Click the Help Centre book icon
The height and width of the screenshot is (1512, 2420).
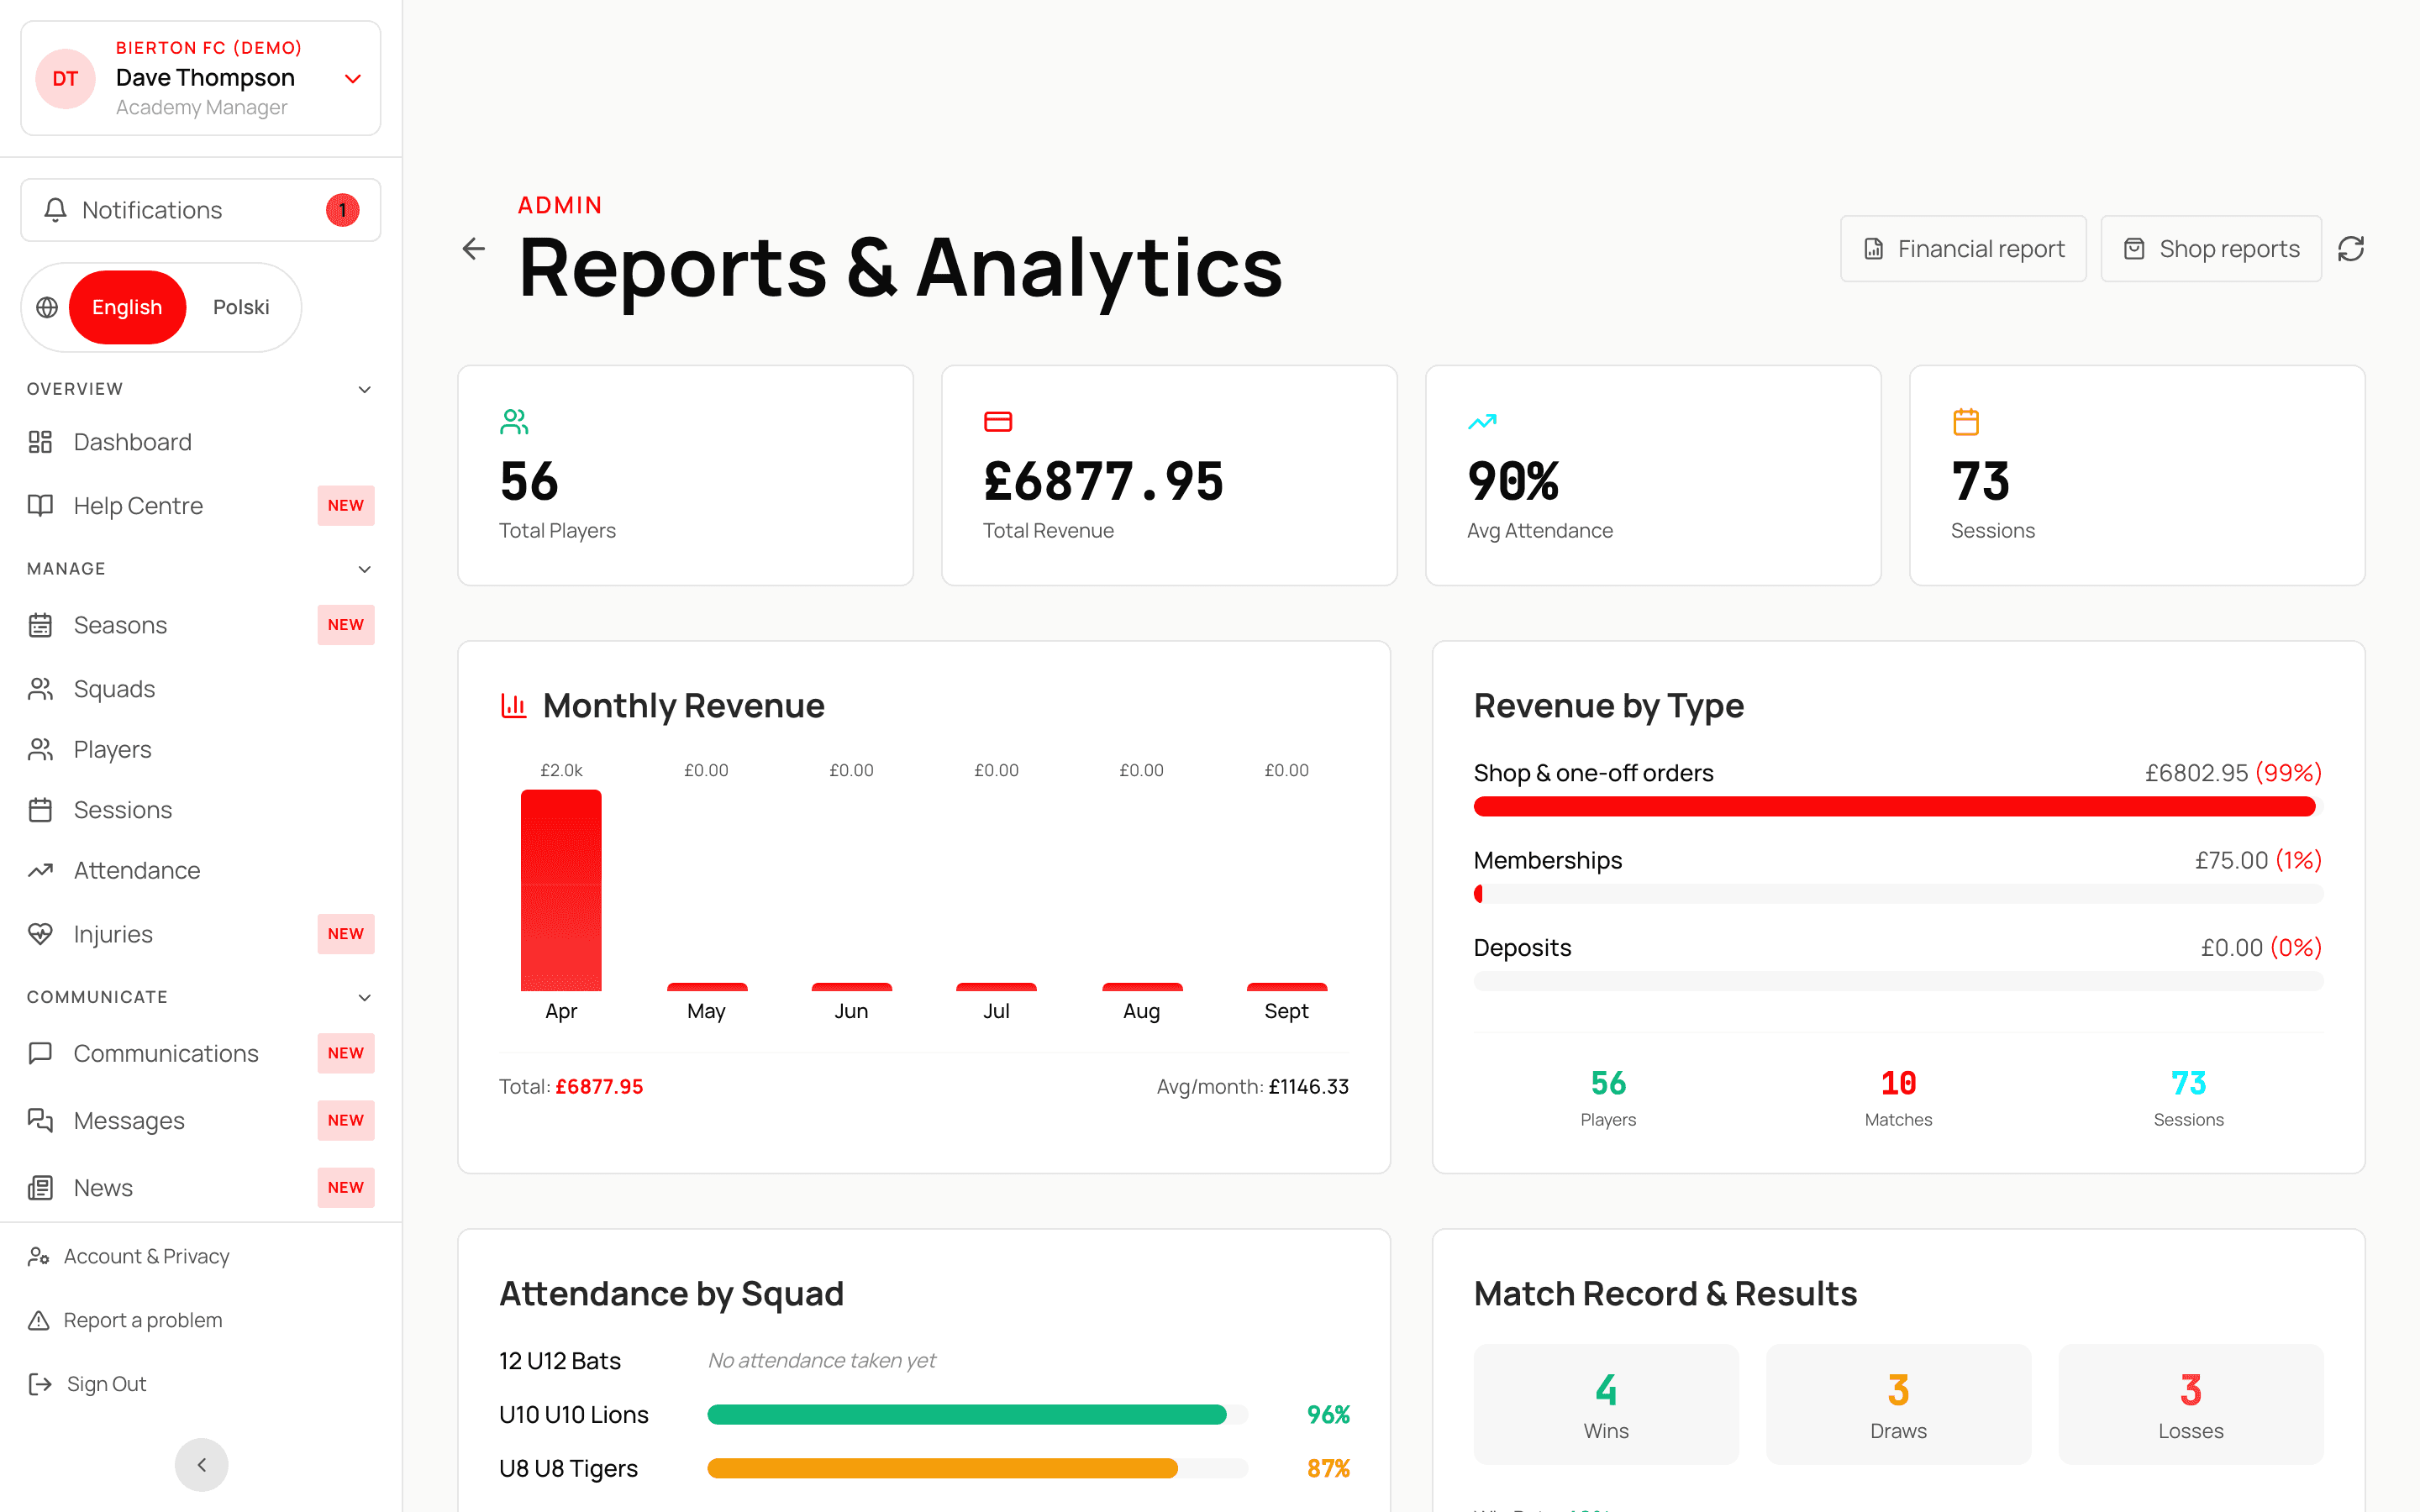40,506
